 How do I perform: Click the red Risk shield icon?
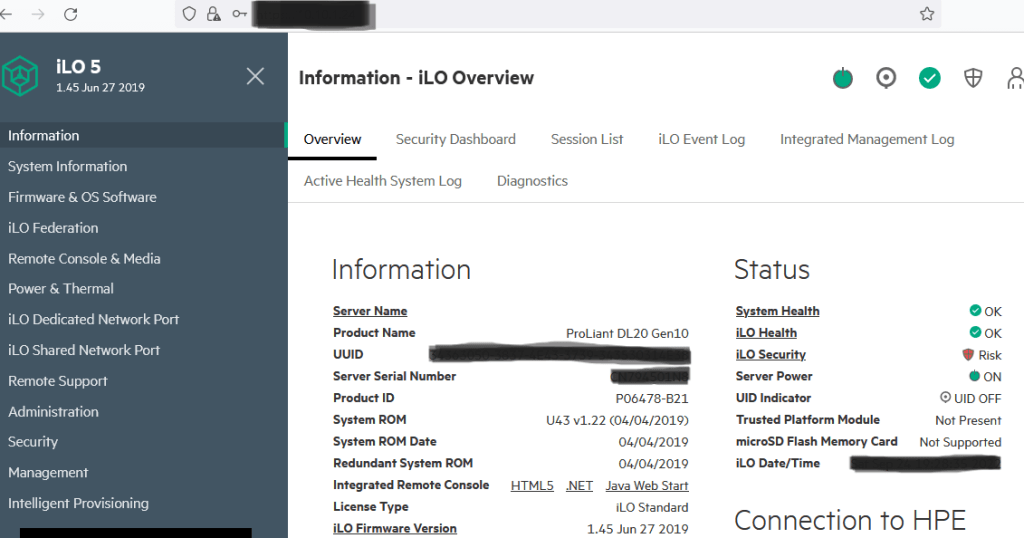click(968, 355)
